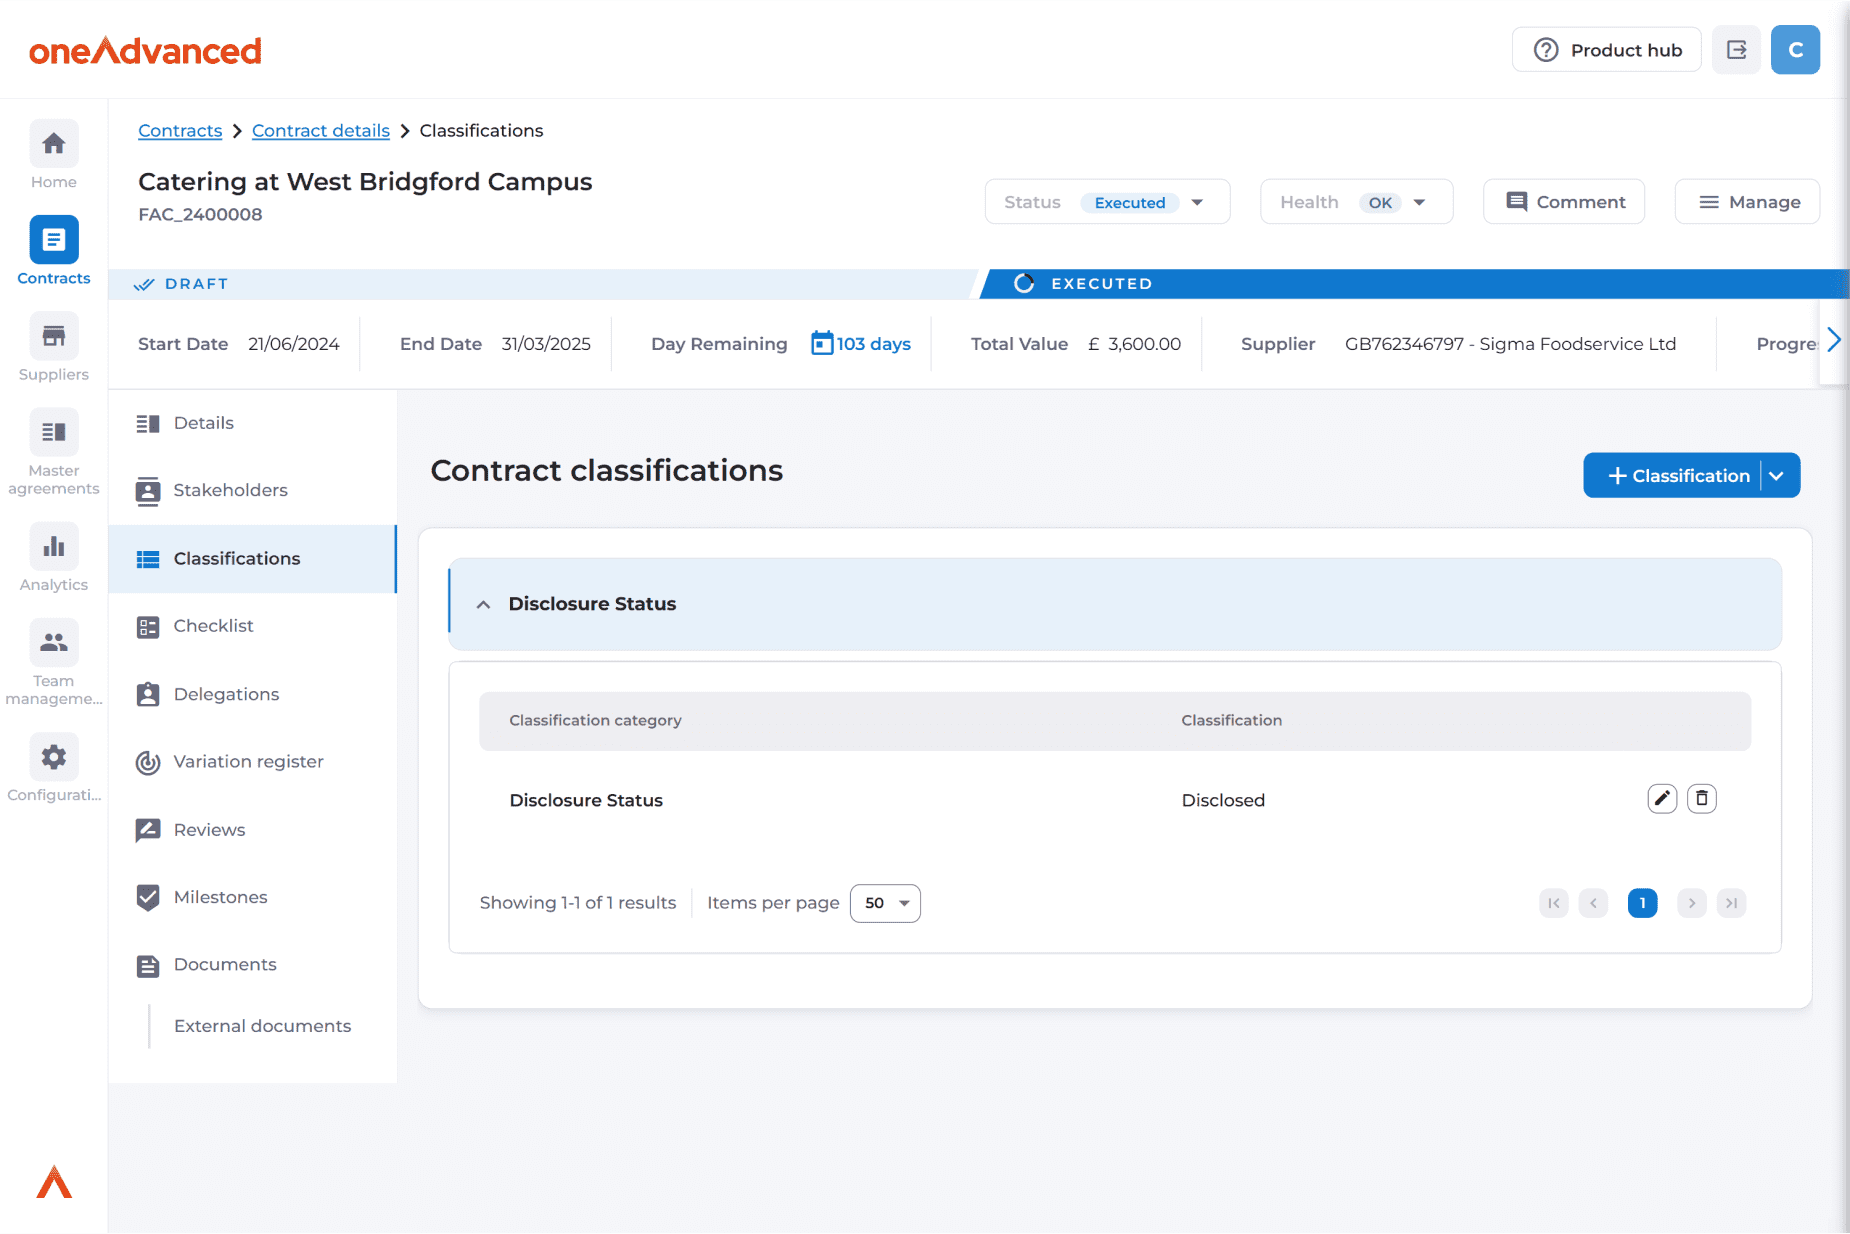Click the logout icon in header
This screenshot has height=1234, width=1850.
tap(1736, 50)
